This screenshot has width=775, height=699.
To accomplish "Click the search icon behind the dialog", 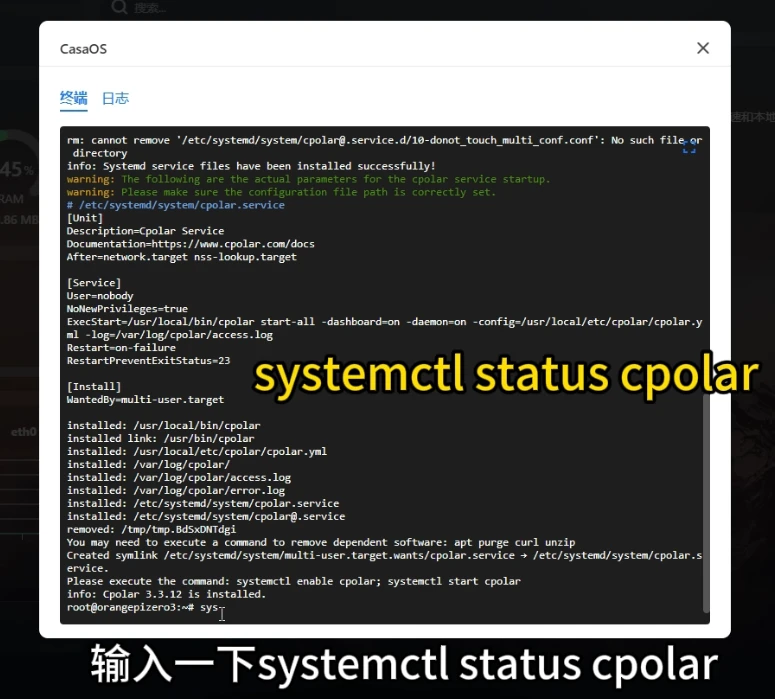I will [119, 7].
